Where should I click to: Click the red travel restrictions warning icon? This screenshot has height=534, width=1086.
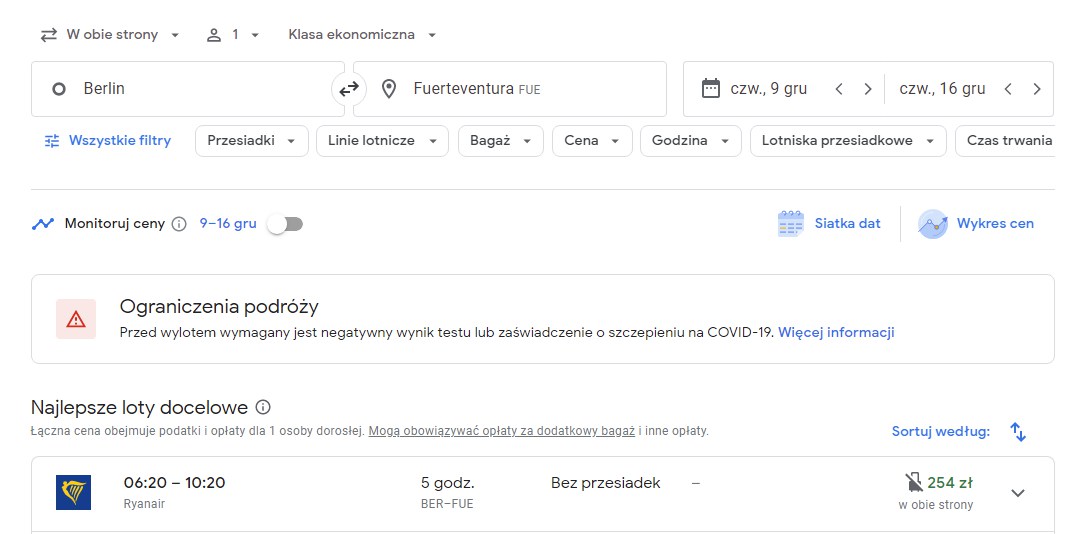(76, 319)
